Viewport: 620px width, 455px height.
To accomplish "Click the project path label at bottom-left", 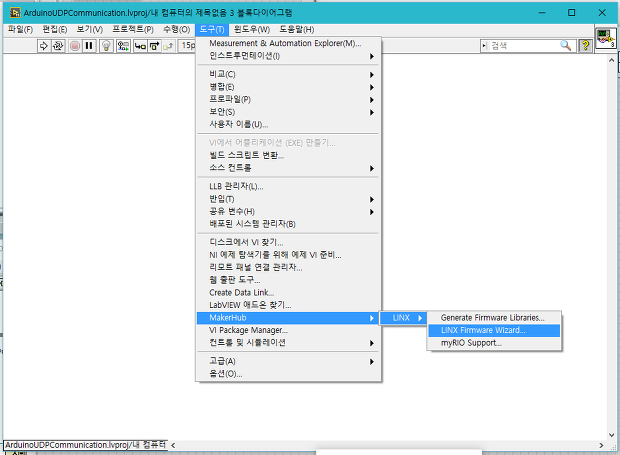I will pos(85,445).
